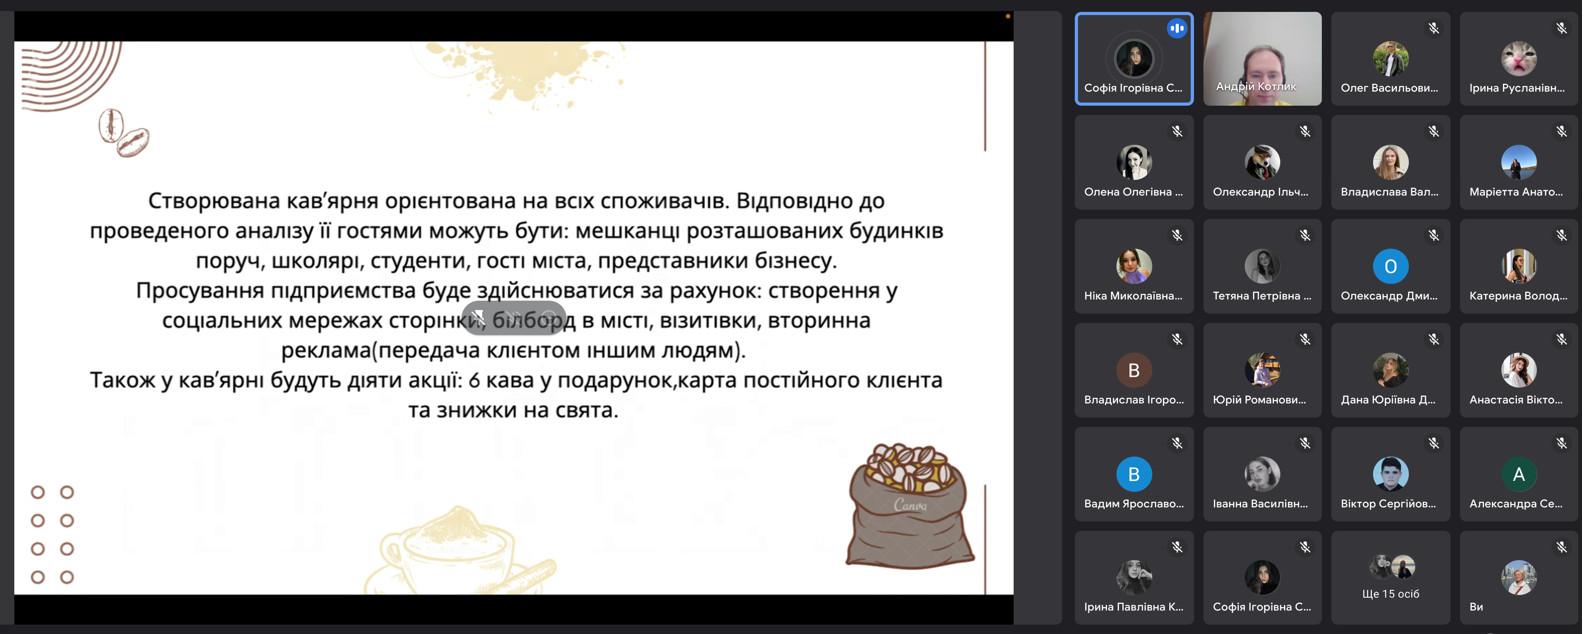Select Андрій Котлик's video tile
1584x634 pixels.
[1262, 59]
